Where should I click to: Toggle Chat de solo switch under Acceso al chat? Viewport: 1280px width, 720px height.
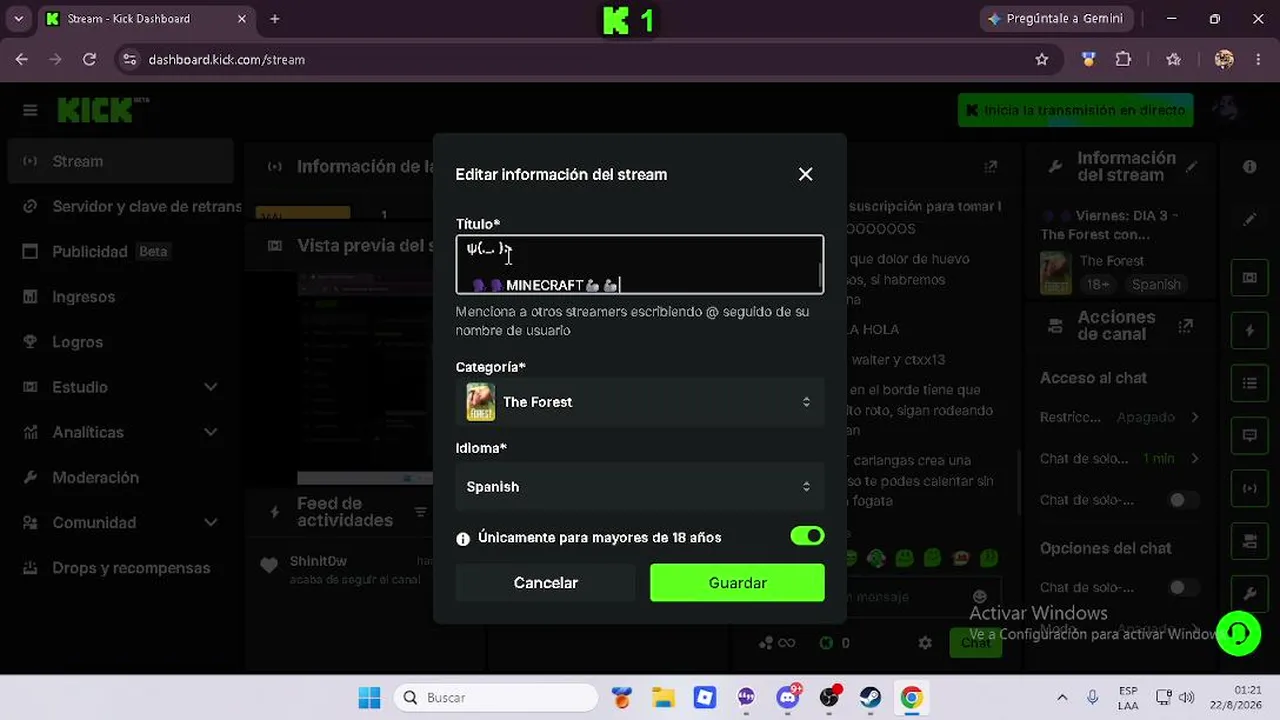(1182, 500)
